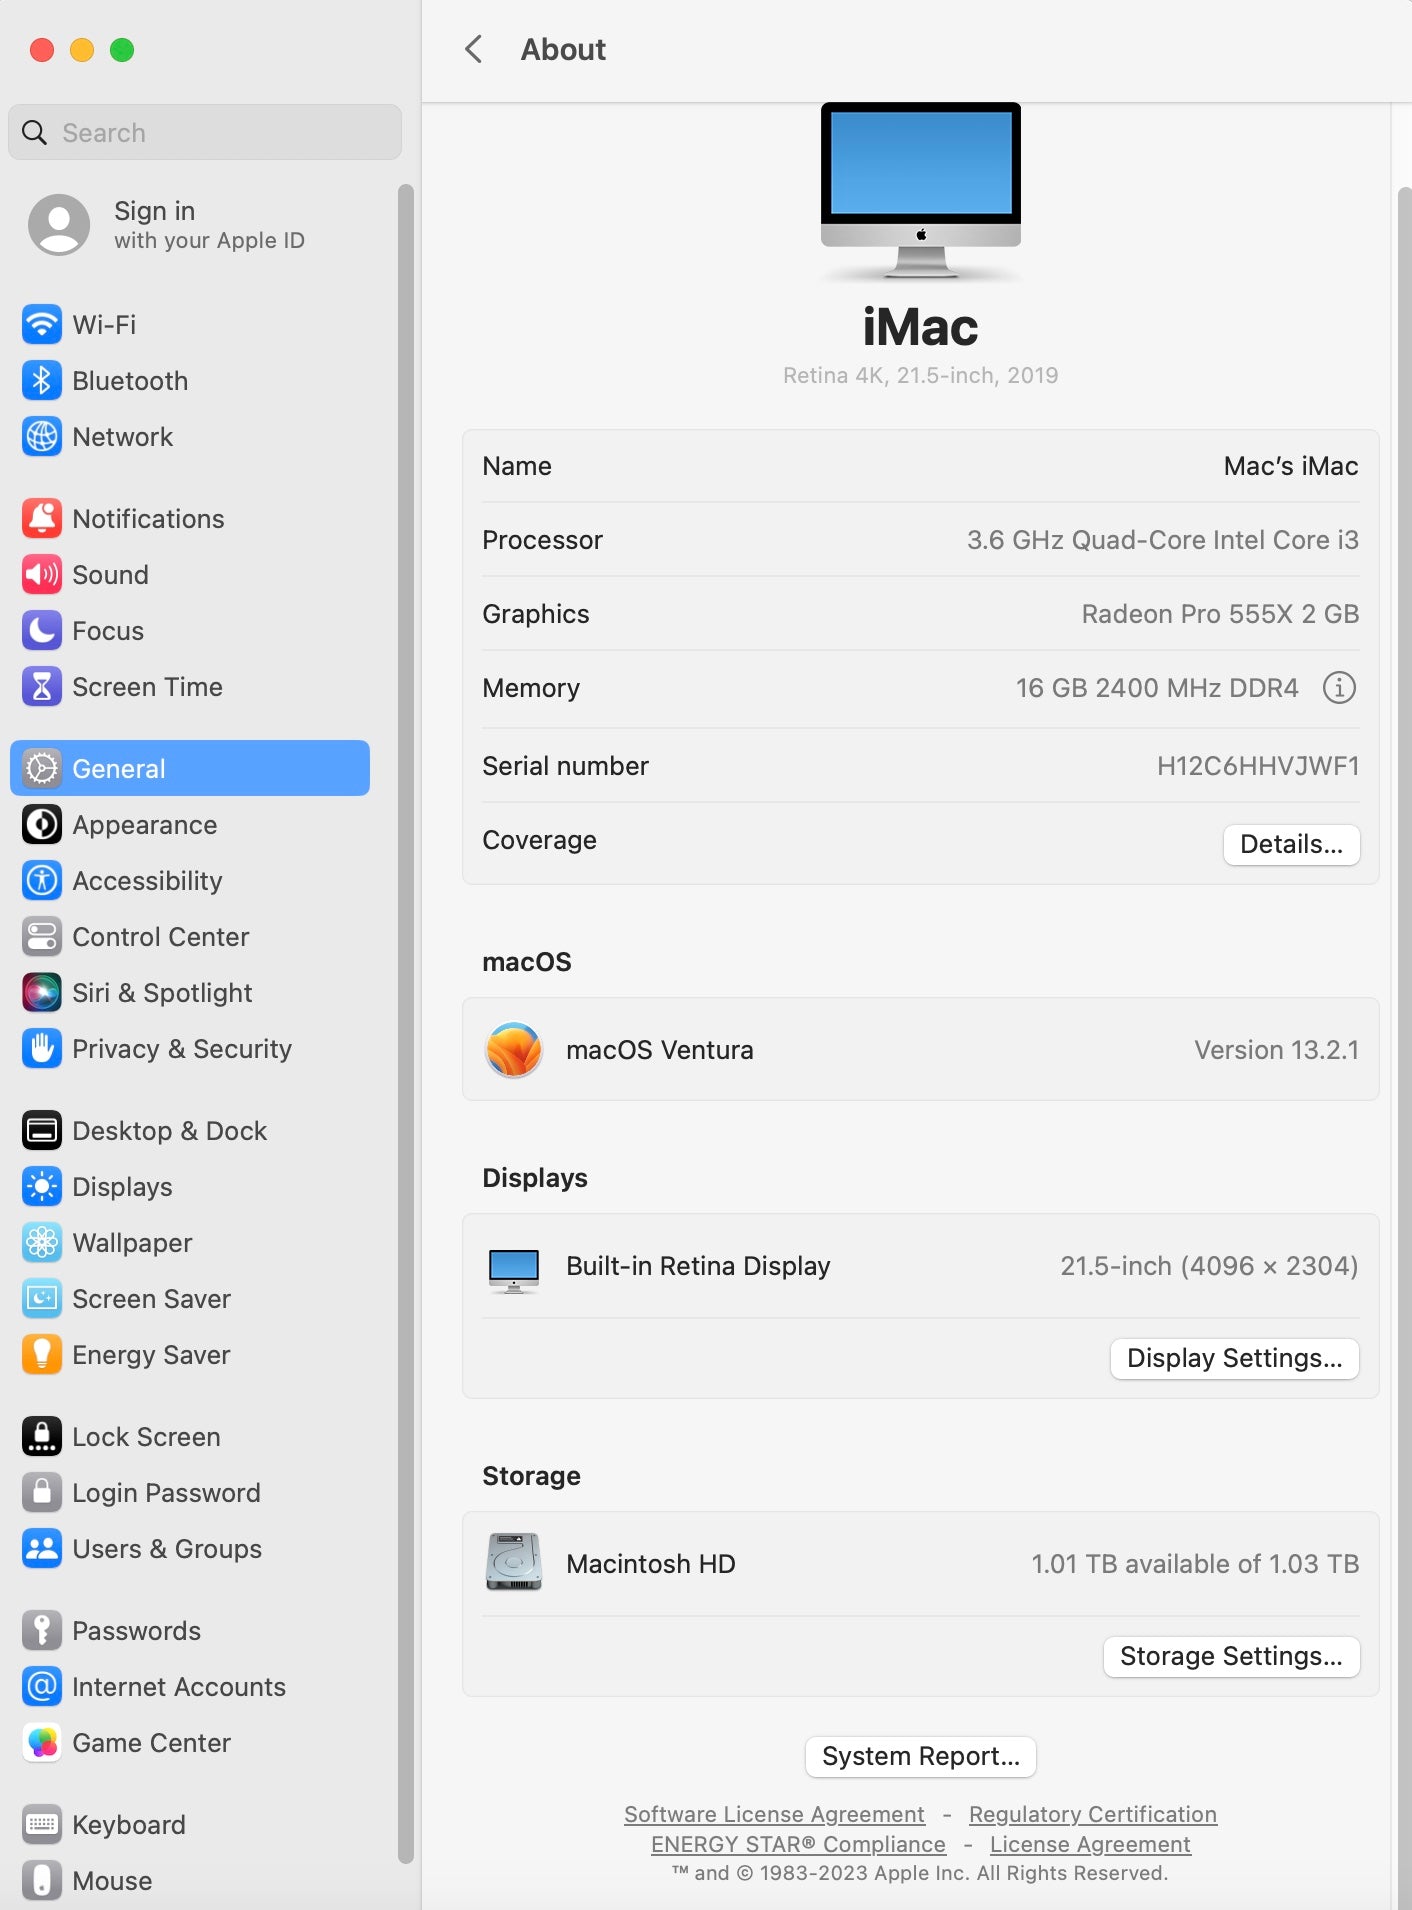Image resolution: width=1412 pixels, height=1910 pixels.
Task: Click the Control Center icon
Action: click(42, 936)
